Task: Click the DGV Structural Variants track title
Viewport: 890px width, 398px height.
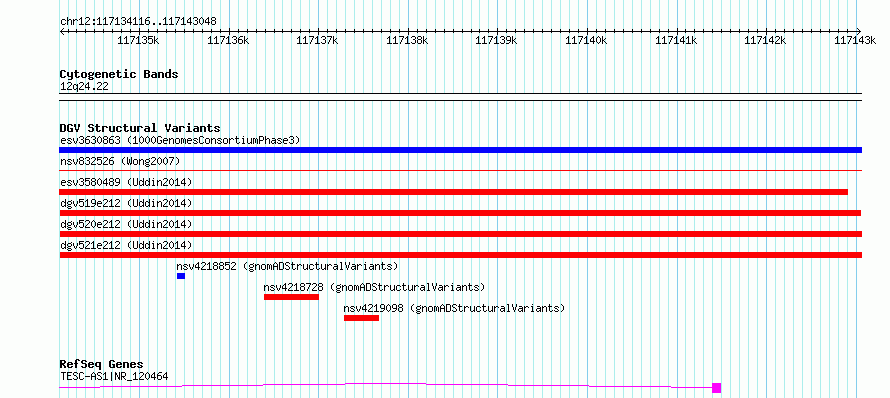Action: coord(140,128)
